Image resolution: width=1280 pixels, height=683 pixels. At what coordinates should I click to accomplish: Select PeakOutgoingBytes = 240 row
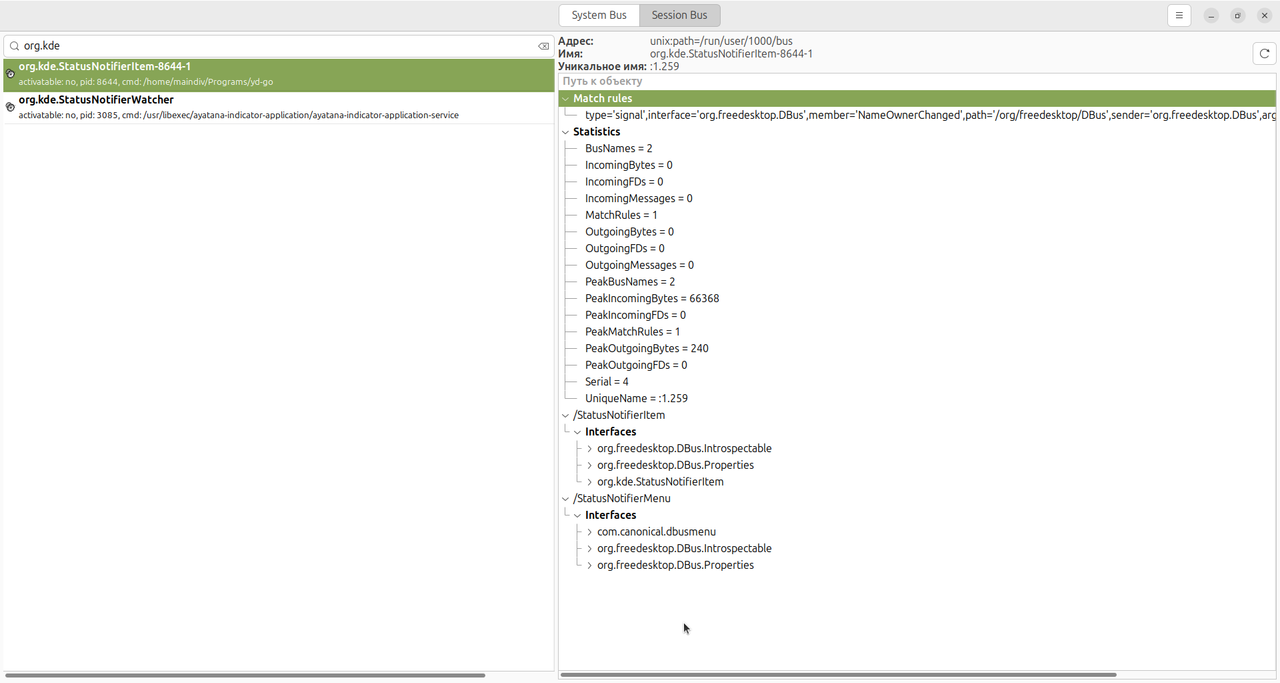click(x=917, y=348)
